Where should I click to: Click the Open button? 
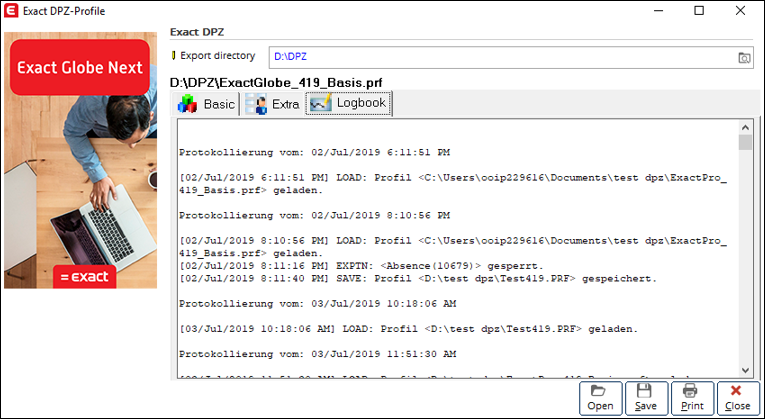point(601,398)
